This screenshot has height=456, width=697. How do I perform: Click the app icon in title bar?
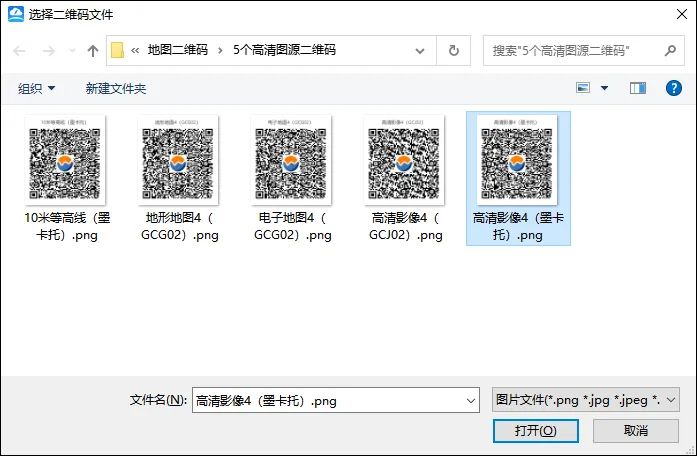[16, 14]
